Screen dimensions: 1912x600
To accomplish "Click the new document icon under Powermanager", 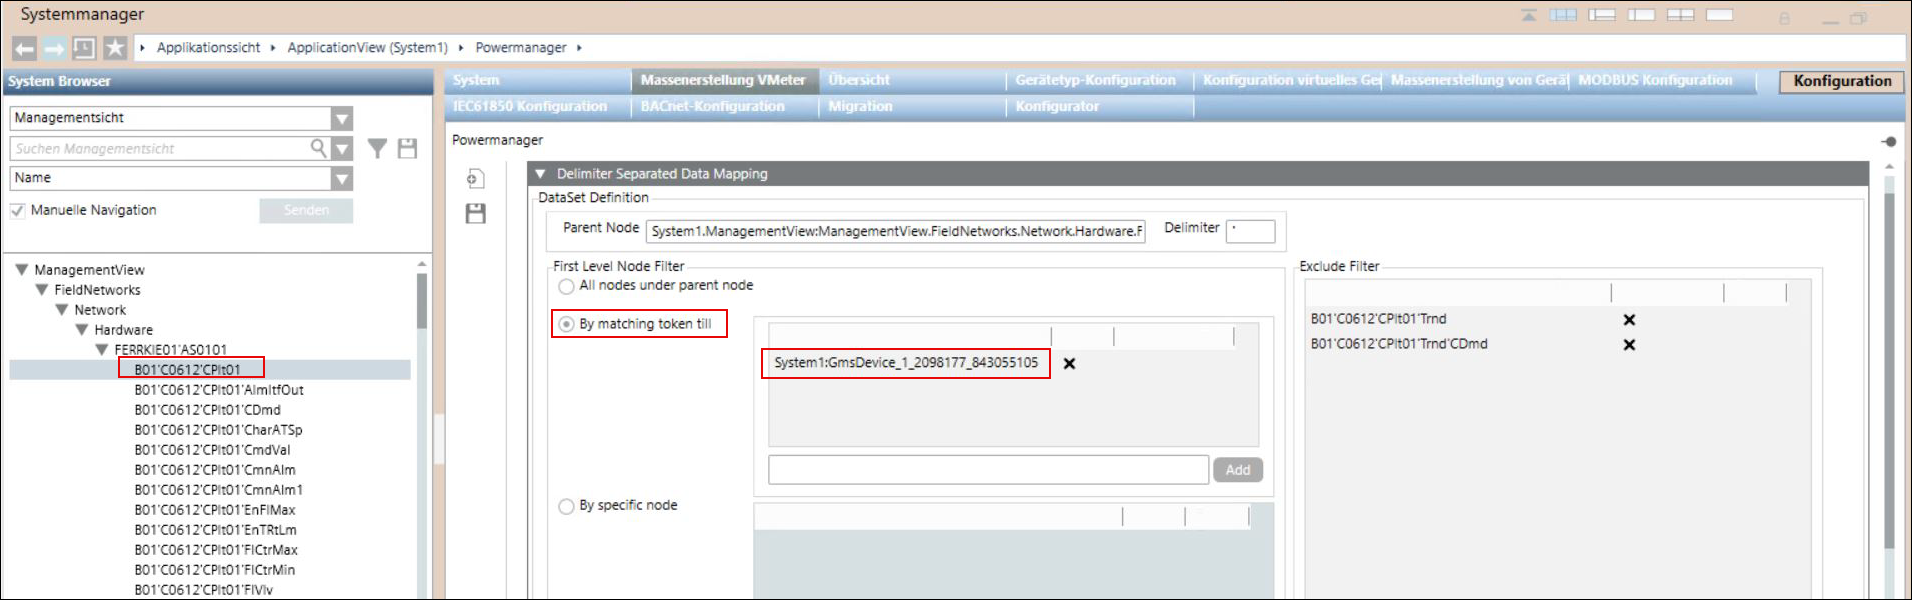I will [476, 179].
